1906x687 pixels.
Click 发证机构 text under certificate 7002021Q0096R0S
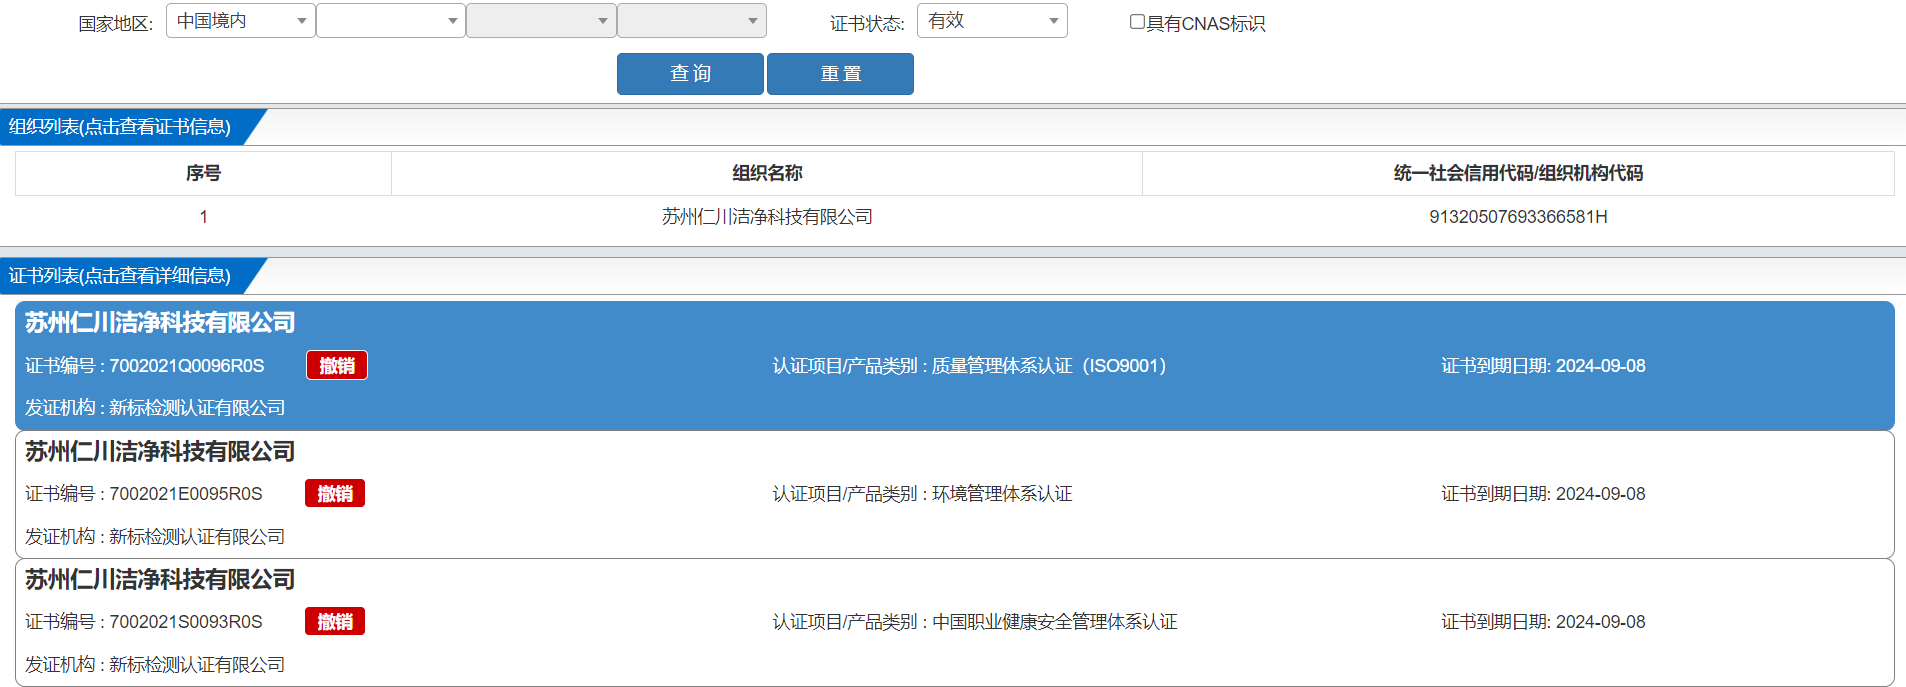[x=155, y=408]
